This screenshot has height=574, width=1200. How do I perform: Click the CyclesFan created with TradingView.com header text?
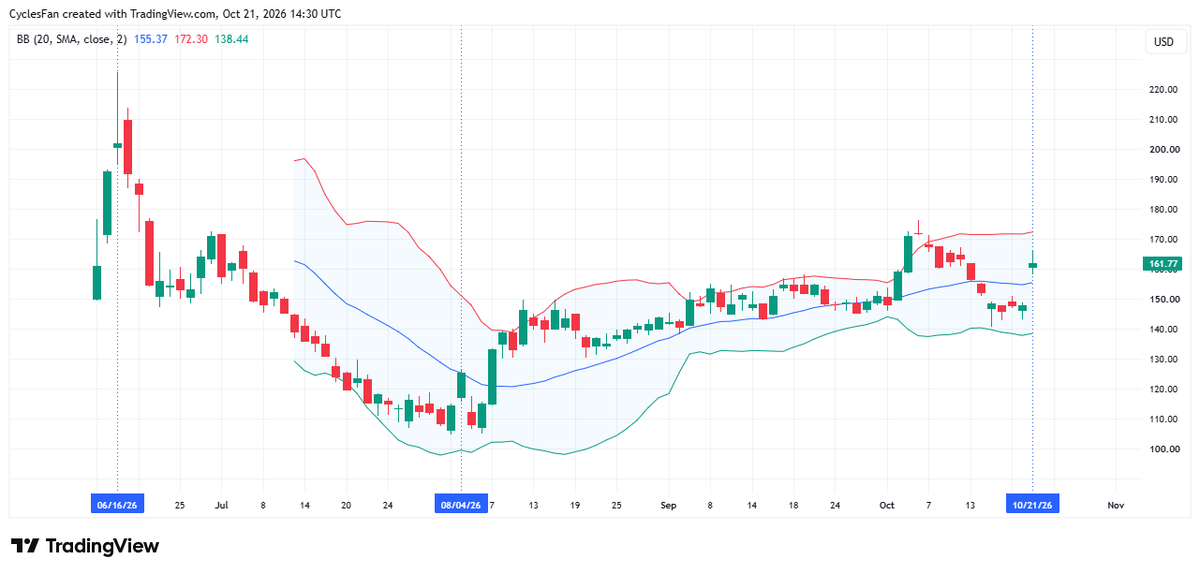[x=175, y=14]
